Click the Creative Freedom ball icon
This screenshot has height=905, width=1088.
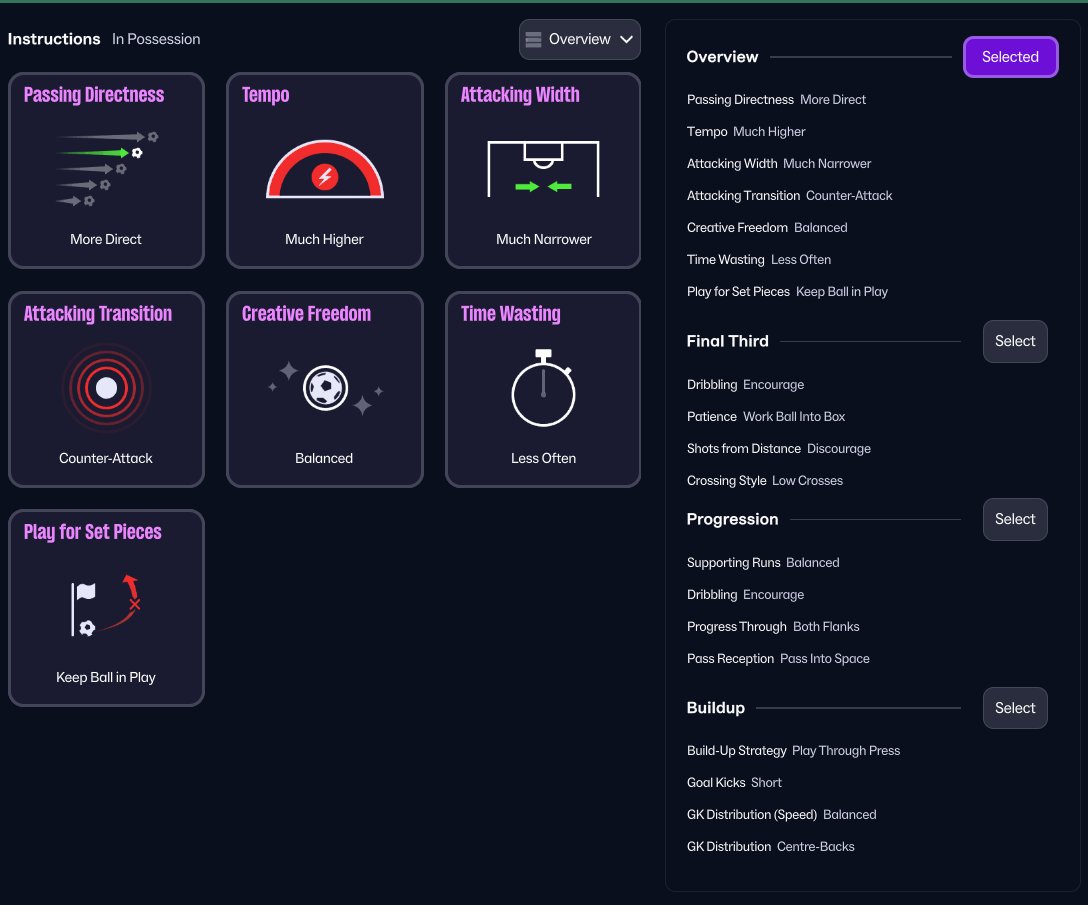click(325, 388)
